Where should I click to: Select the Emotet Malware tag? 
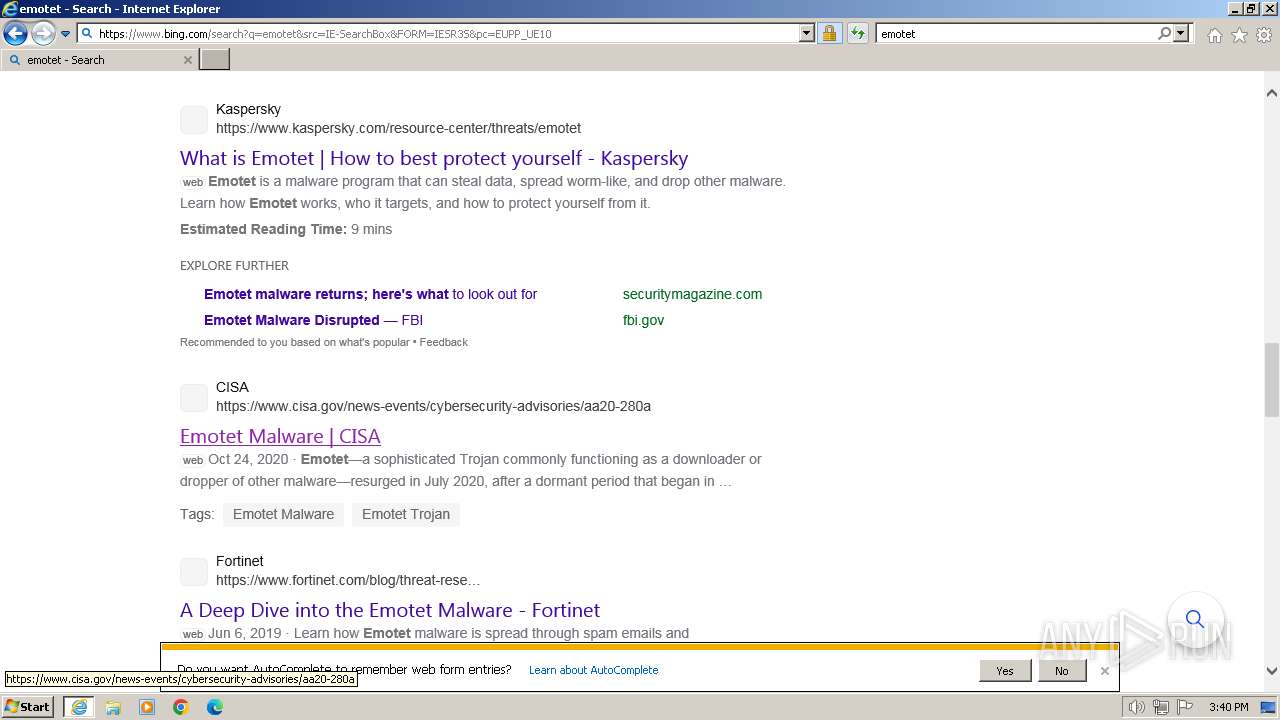[283, 514]
